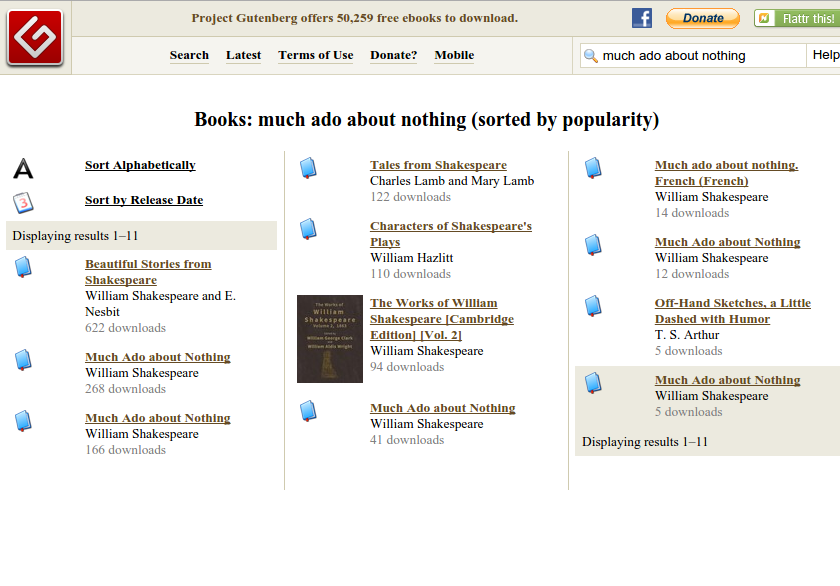Open Tales from Shakespeare link
Screen dimensions: 840x586
(438, 165)
